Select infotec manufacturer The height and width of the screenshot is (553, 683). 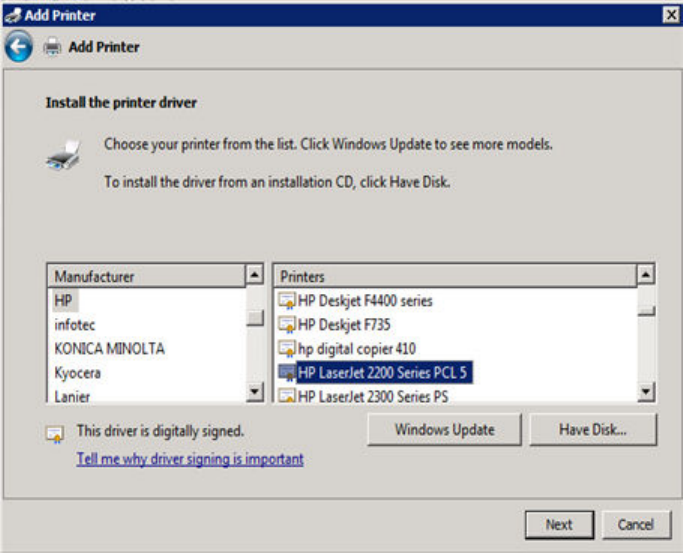pos(74,325)
